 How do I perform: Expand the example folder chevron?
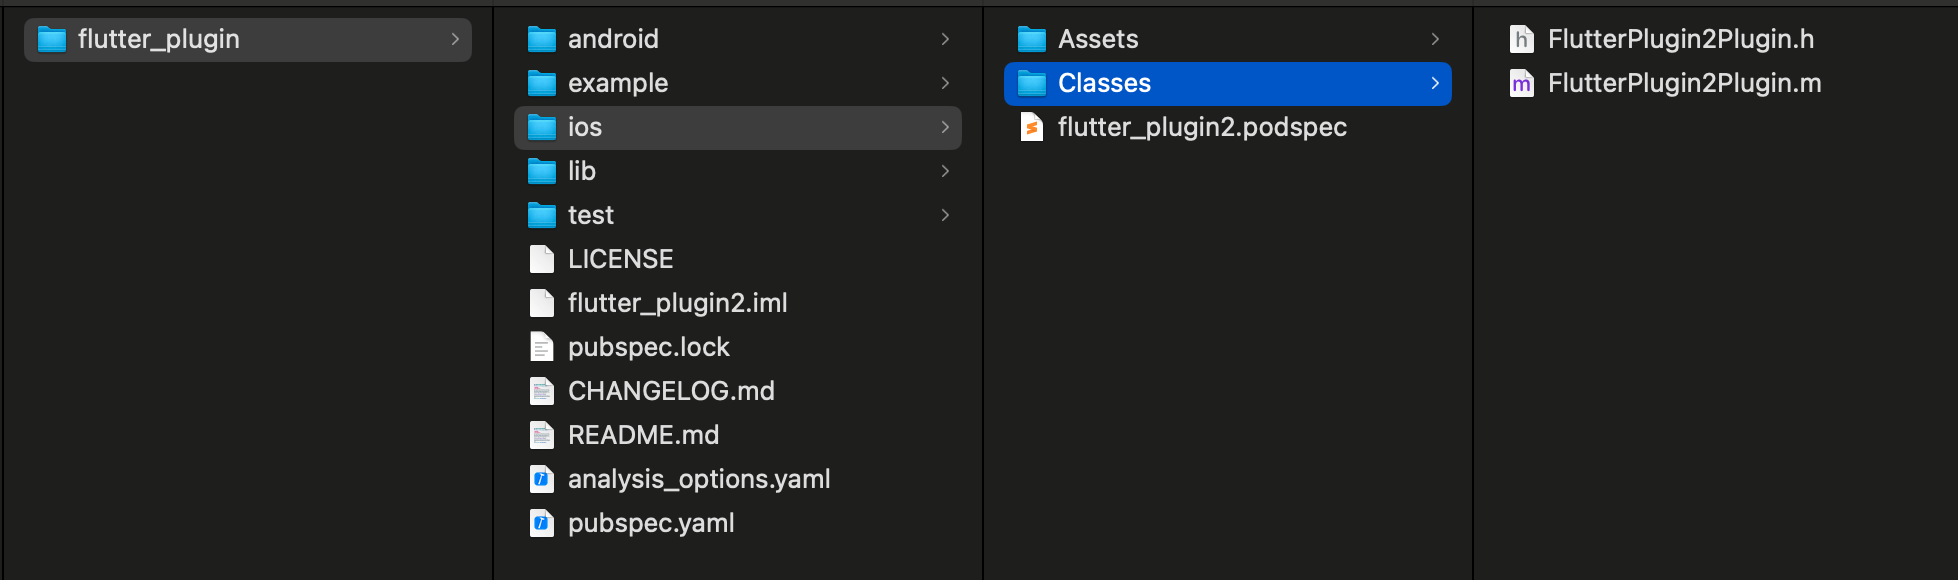pos(945,83)
